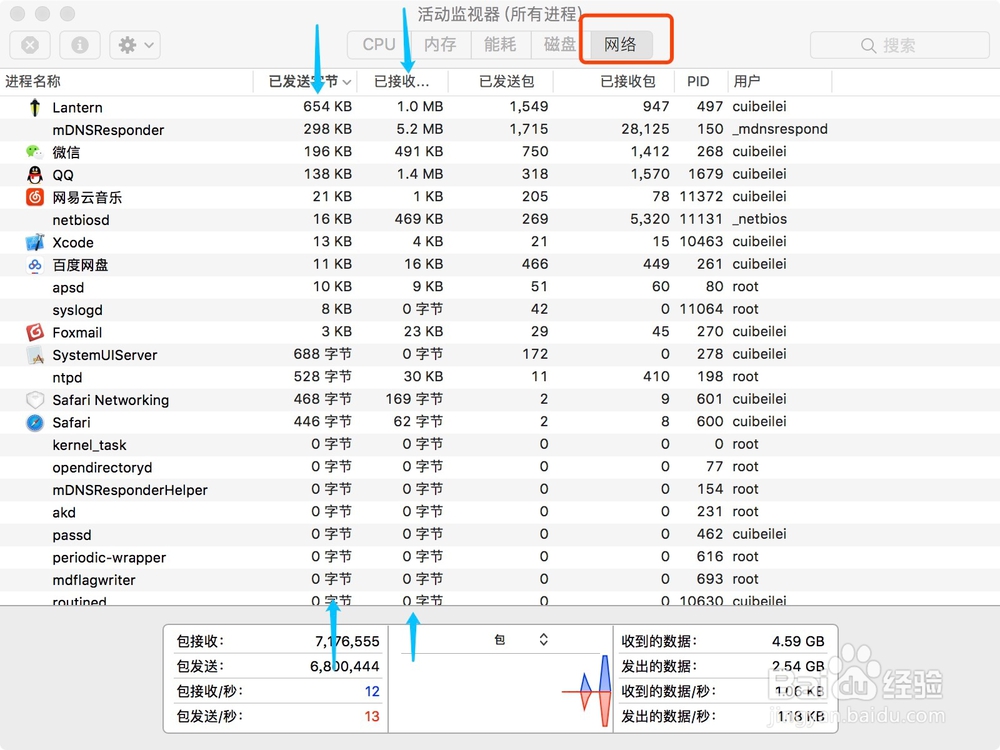Screen dimensions: 1000x750
Task: Sort by 用户 column header
Action: pyautogui.click(x=779, y=82)
